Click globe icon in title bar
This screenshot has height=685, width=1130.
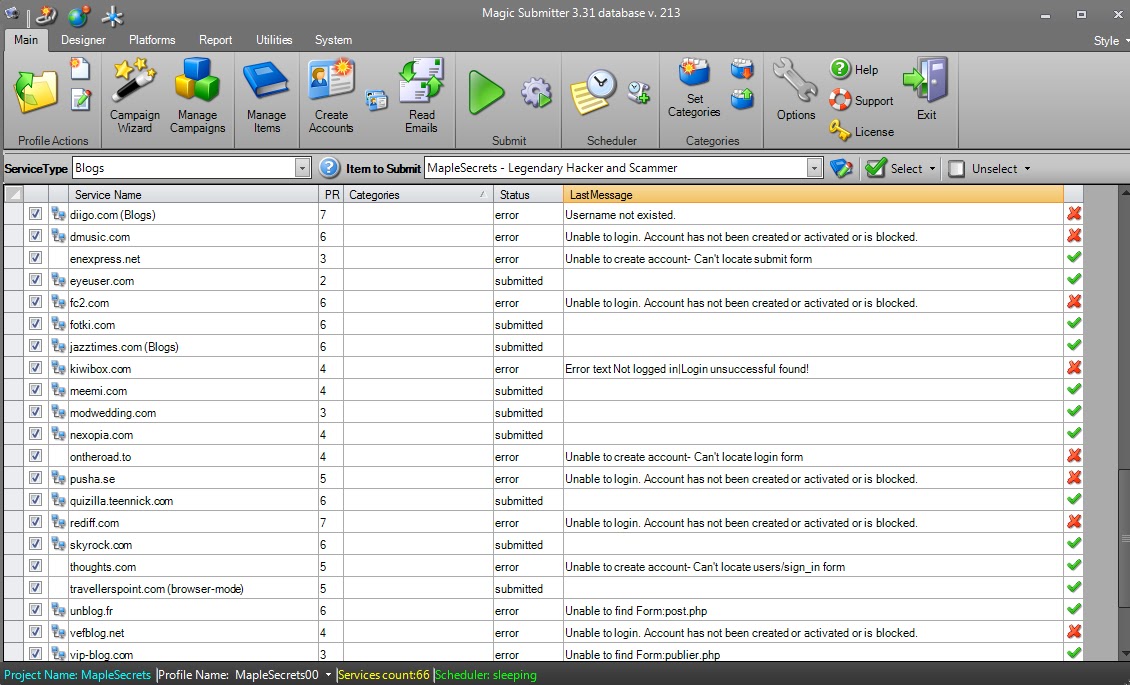79,15
